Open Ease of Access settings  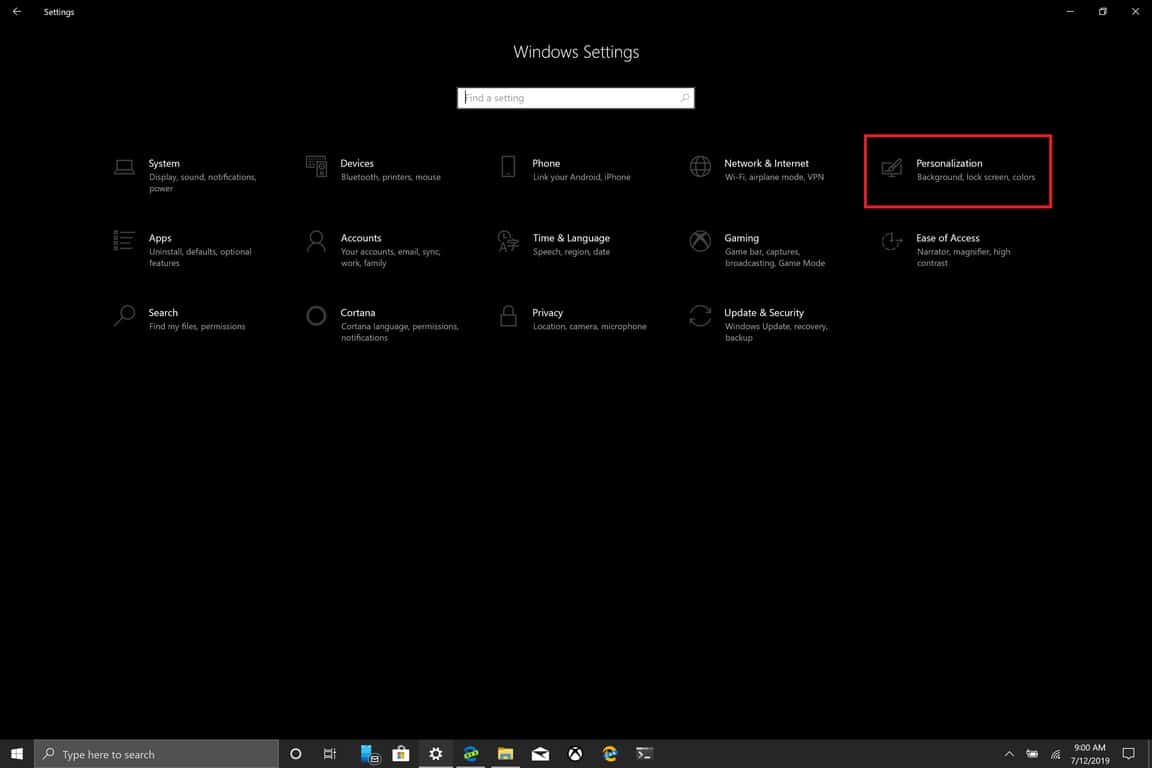point(948,250)
